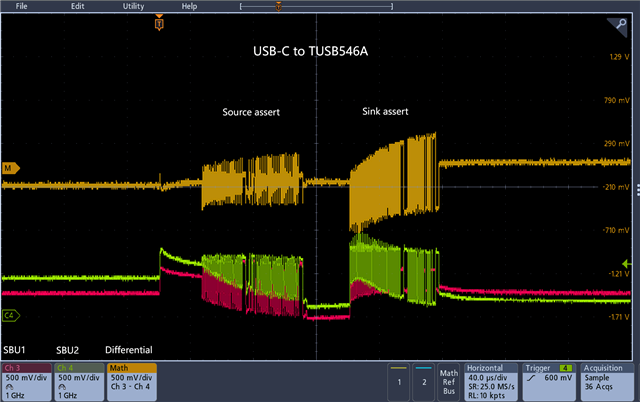Click the 290 mV scale label
Screen dimensions: 640x402
(x=616, y=144)
